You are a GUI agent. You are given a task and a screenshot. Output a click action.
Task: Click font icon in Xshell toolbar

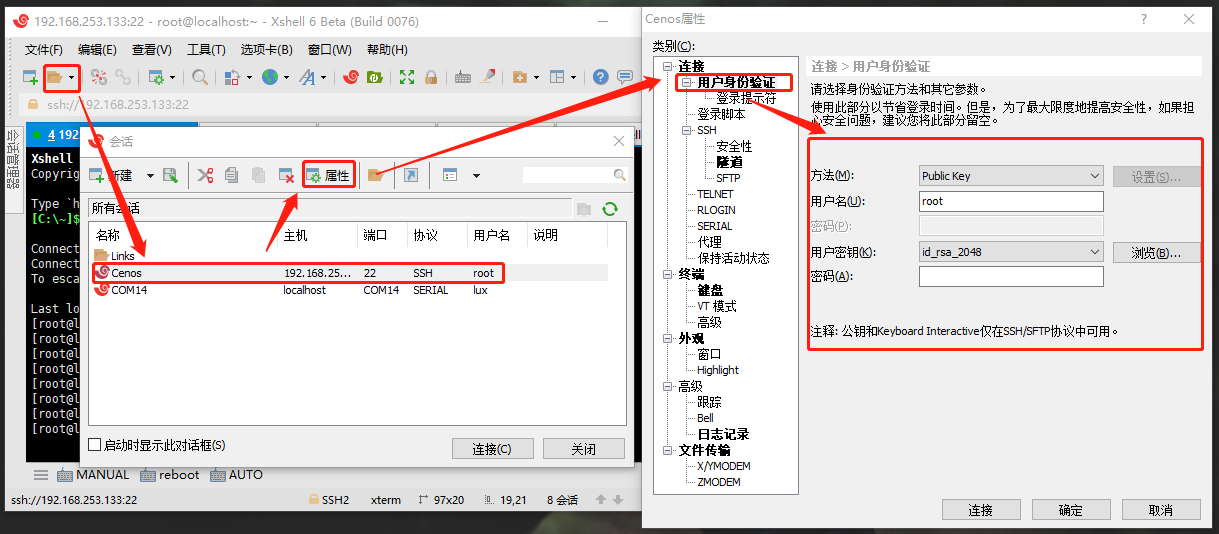[x=306, y=77]
